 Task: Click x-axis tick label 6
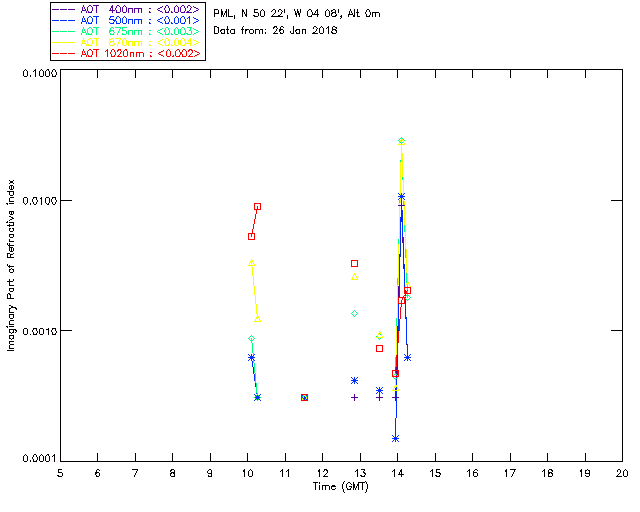pyautogui.click(x=98, y=473)
